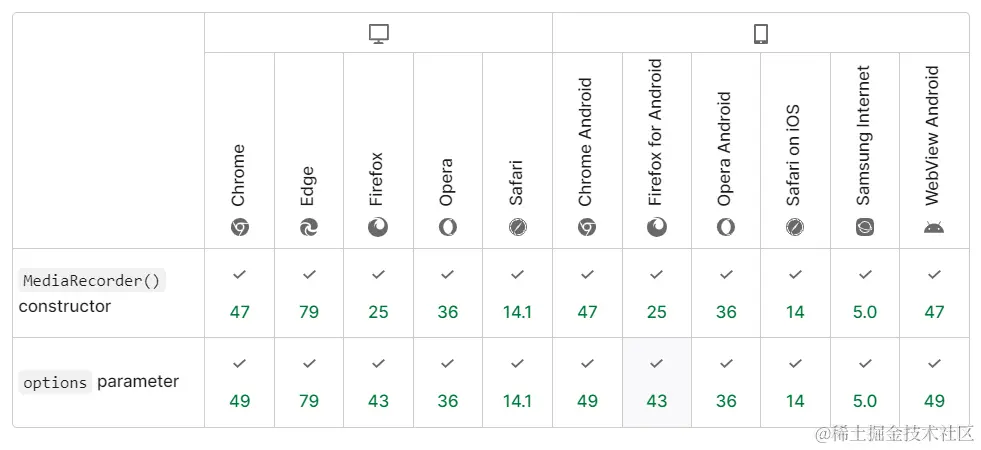This screenshot has height=450, width=981.
Task: Click the desktop monitor icon in header
Action: click(378, 34)
